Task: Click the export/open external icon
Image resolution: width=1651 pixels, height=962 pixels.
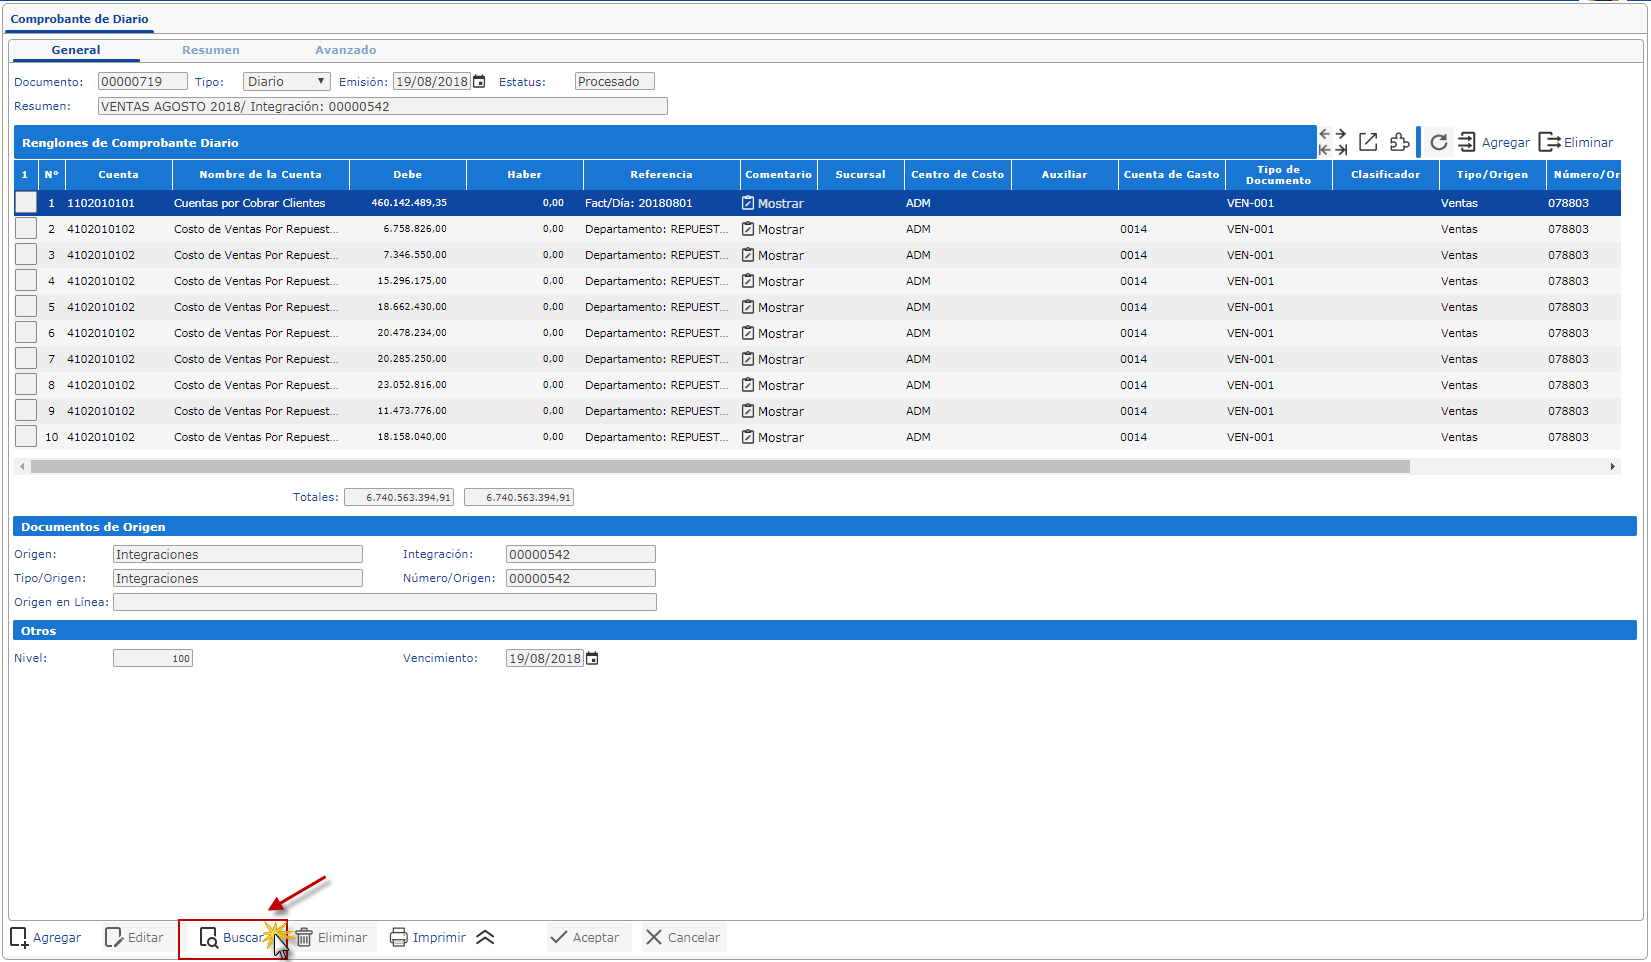Action: pos(1368,142)
